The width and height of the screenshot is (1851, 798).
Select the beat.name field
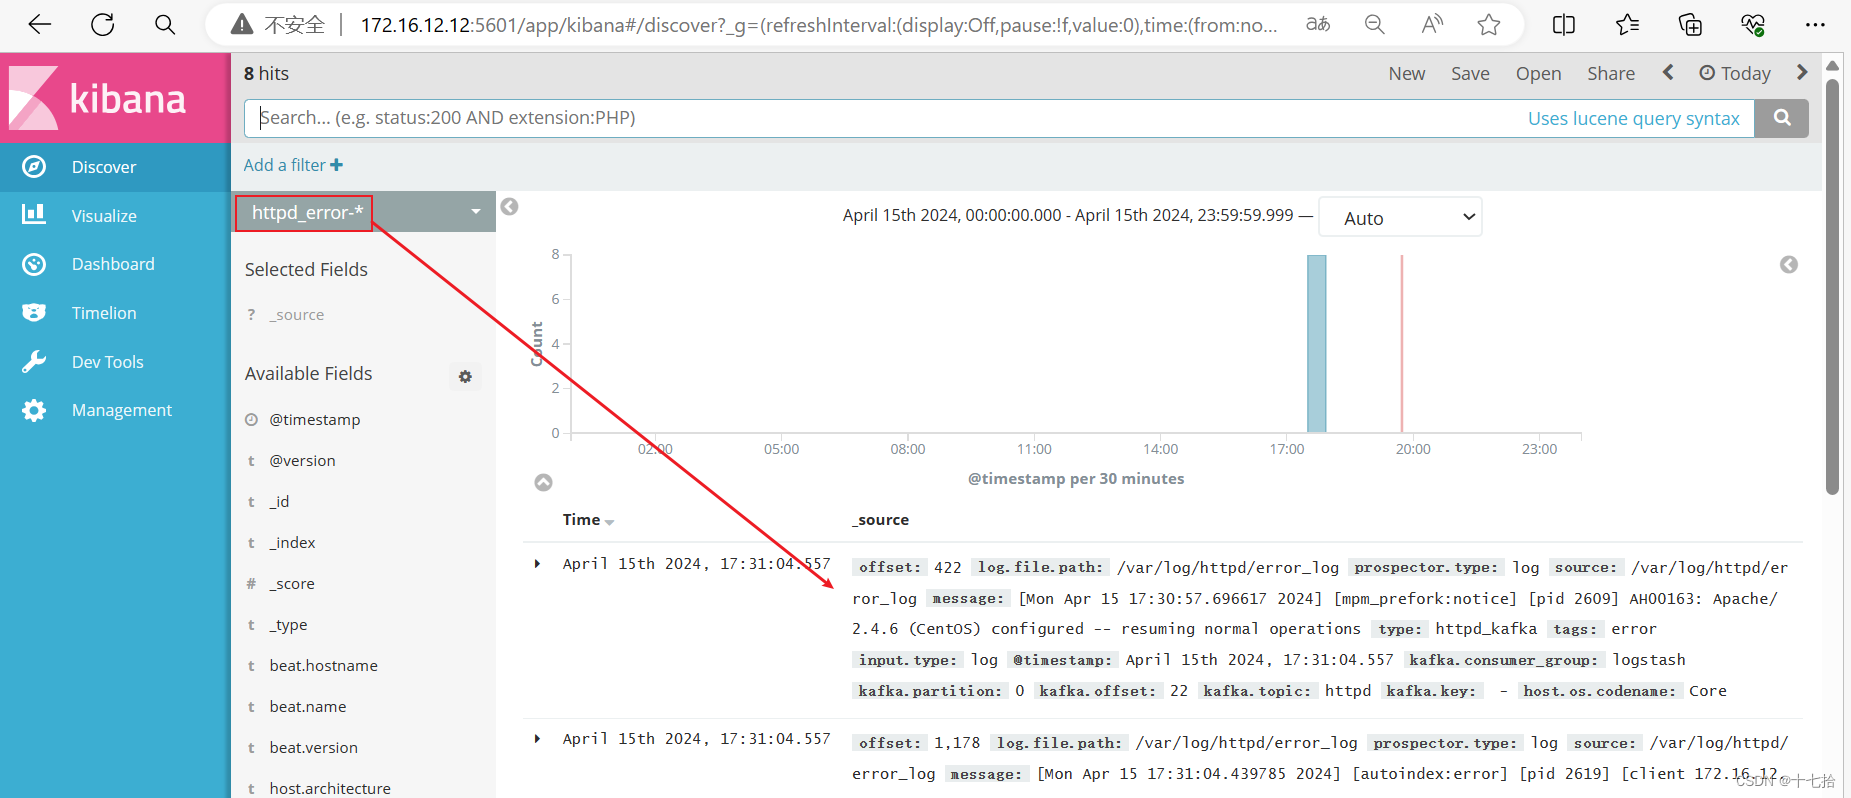click(307, 707)
